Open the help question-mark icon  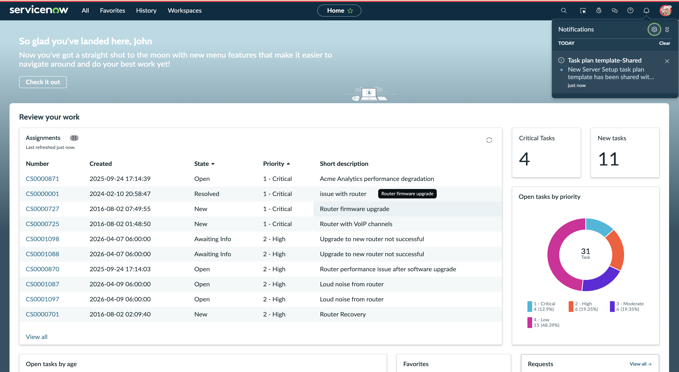coord(630,10)
